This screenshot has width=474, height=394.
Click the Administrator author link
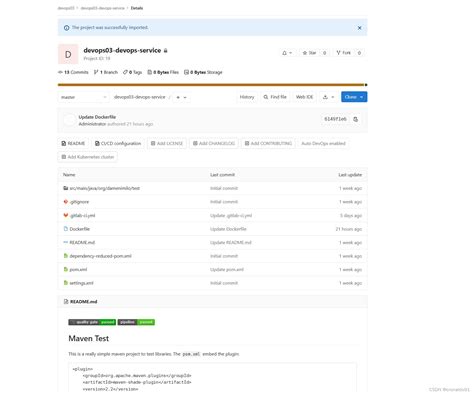pyautogui.click(x=92, y=124)
